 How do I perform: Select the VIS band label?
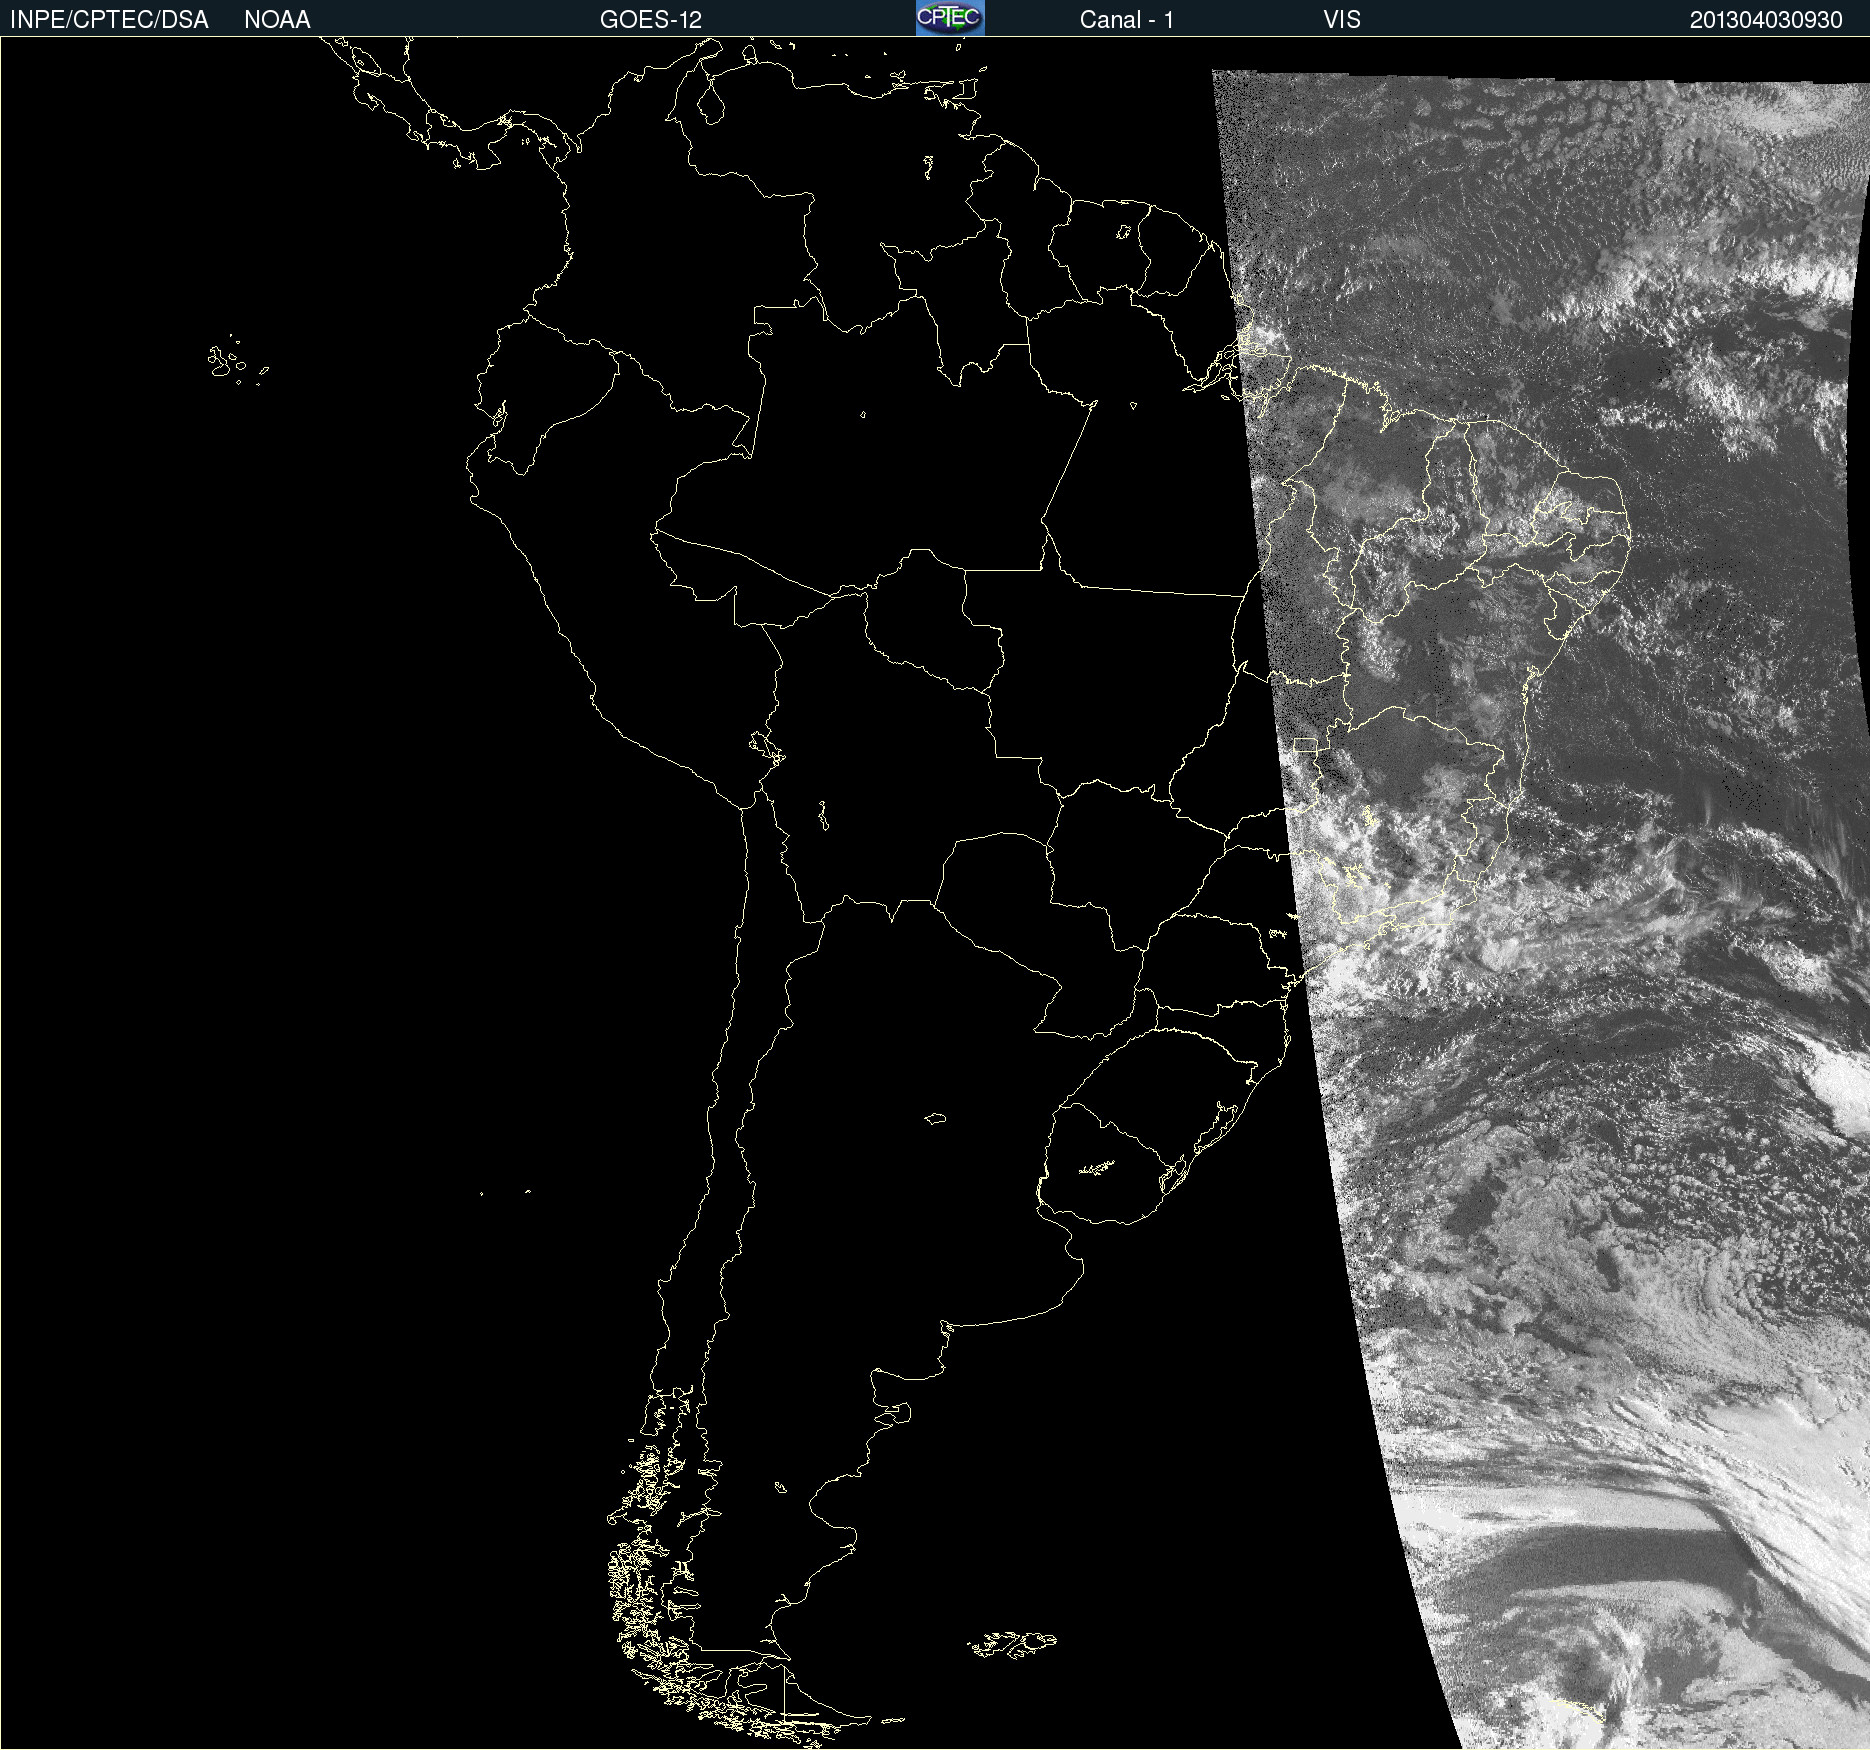(x=1342, y=20)
